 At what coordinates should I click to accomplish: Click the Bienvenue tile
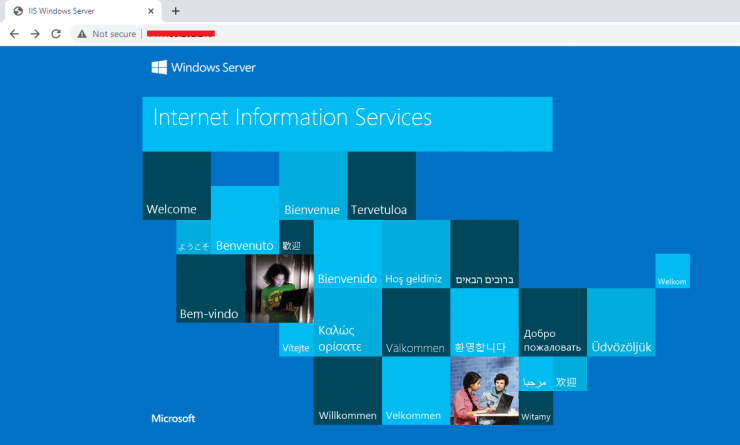(313, 186)
